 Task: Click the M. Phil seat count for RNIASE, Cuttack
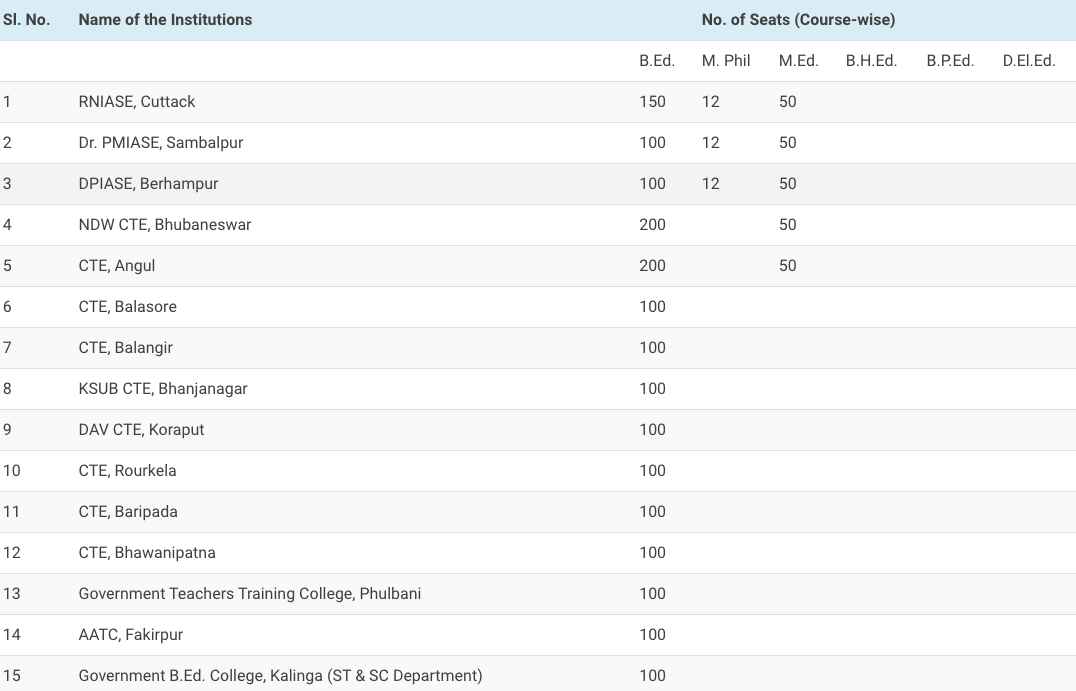click(710, 102)
